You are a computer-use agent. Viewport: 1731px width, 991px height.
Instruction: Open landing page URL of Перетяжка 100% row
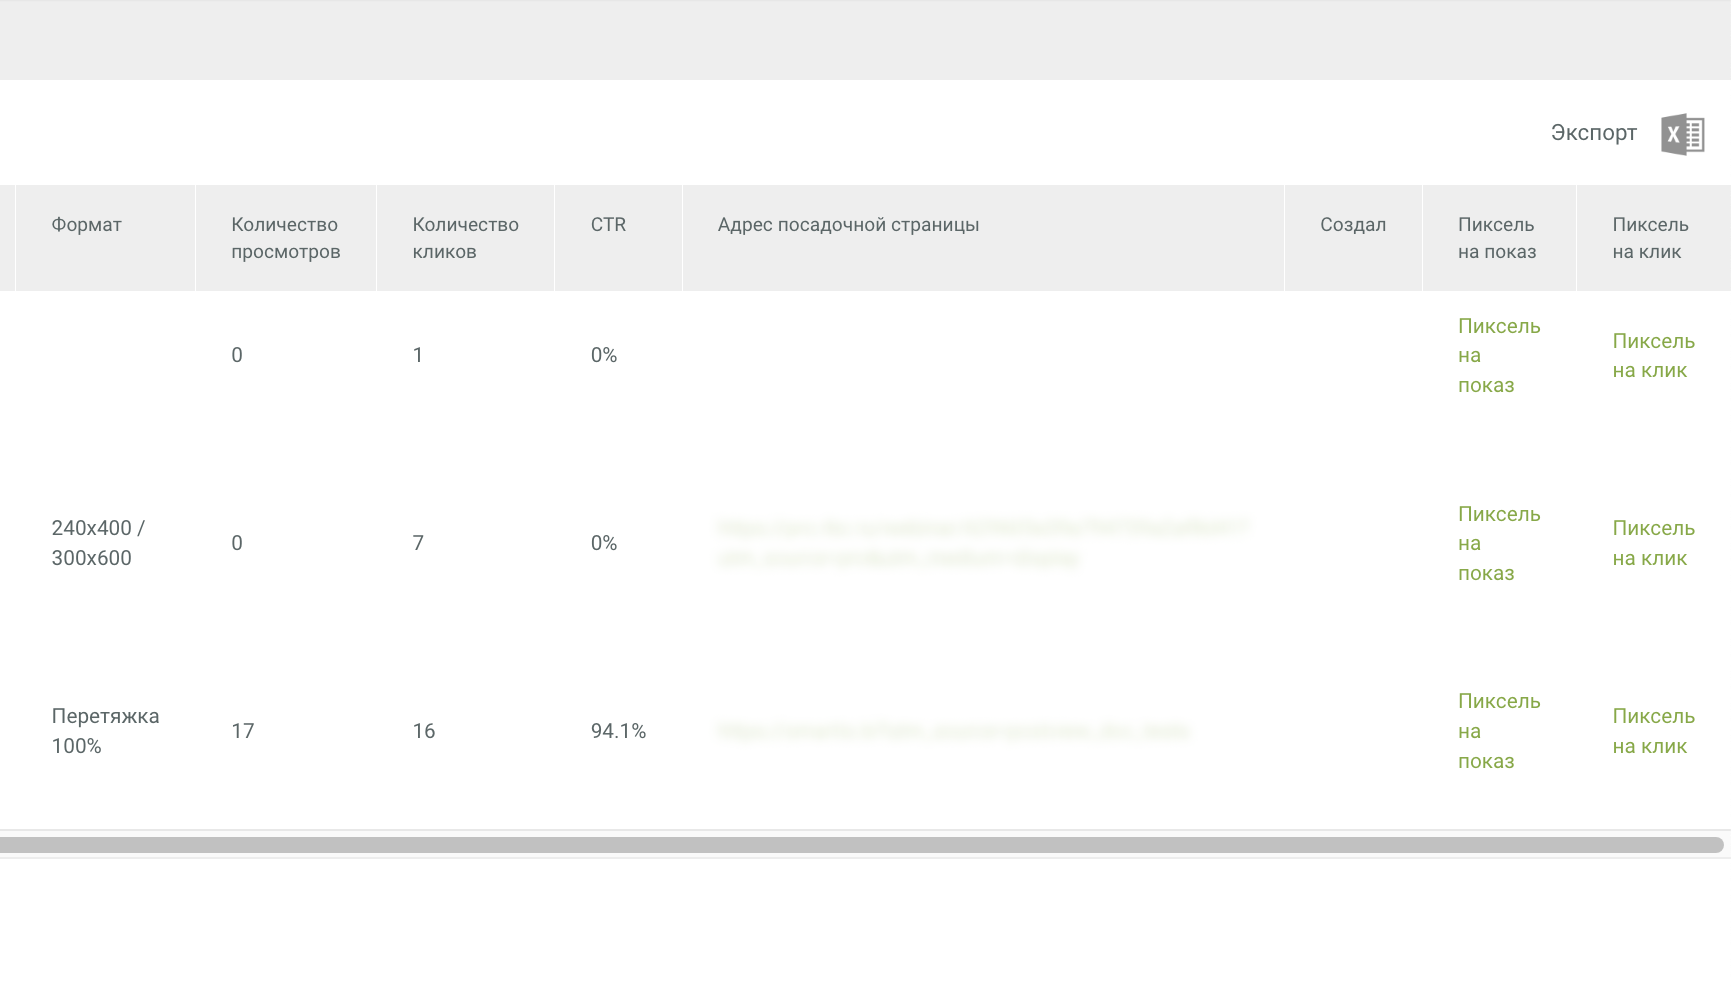click(952, 731)
